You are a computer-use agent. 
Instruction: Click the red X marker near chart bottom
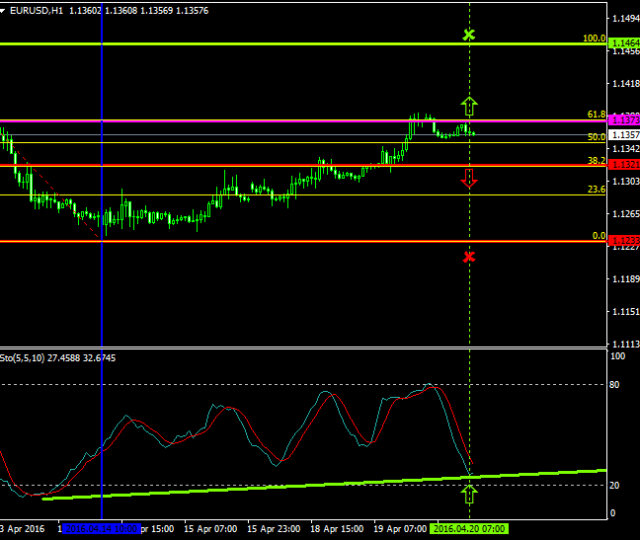pos(469,257)
